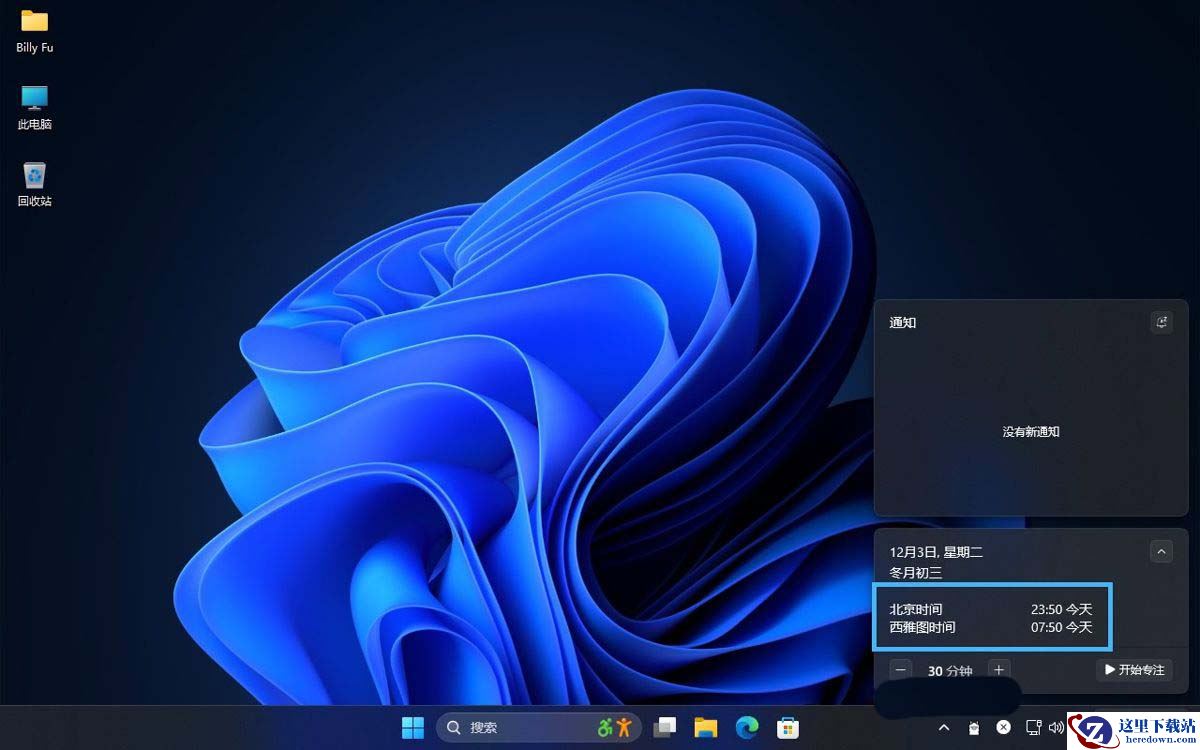Click the accessibility figures in search box
1200x750 pixels.
615,727
